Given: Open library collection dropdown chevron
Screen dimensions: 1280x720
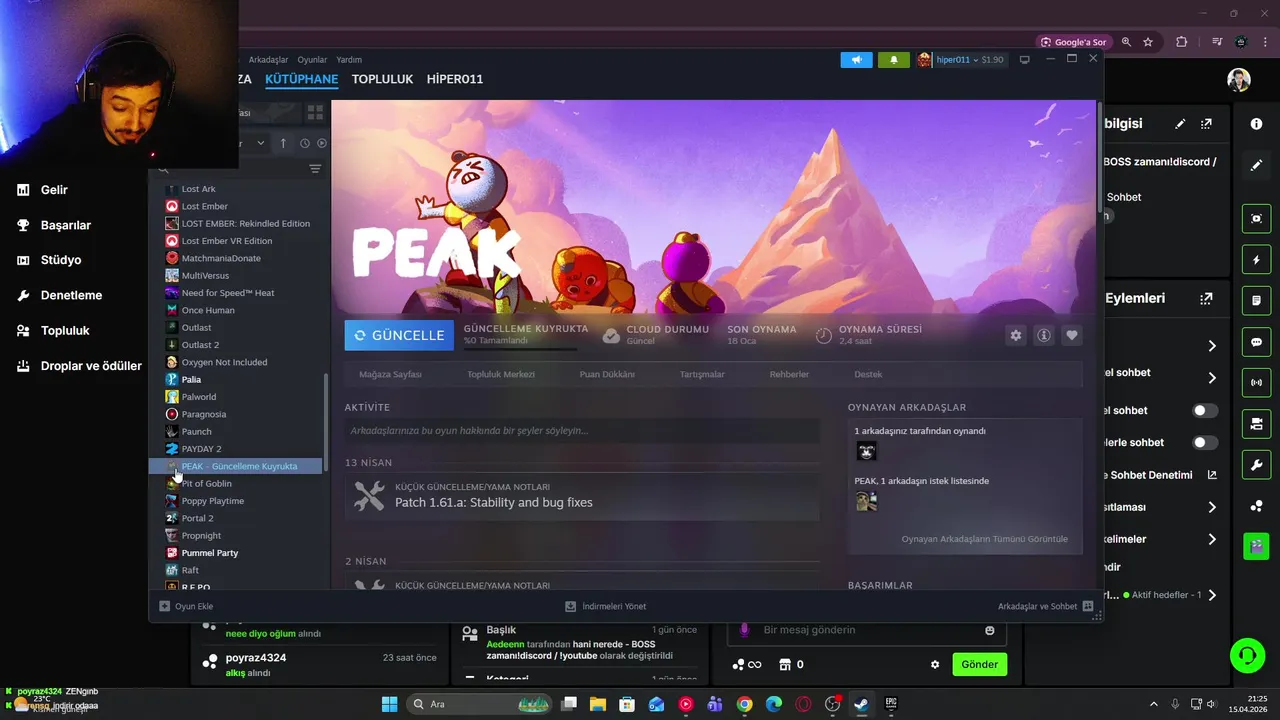Looking at the screenshot, I should [261, 143].
